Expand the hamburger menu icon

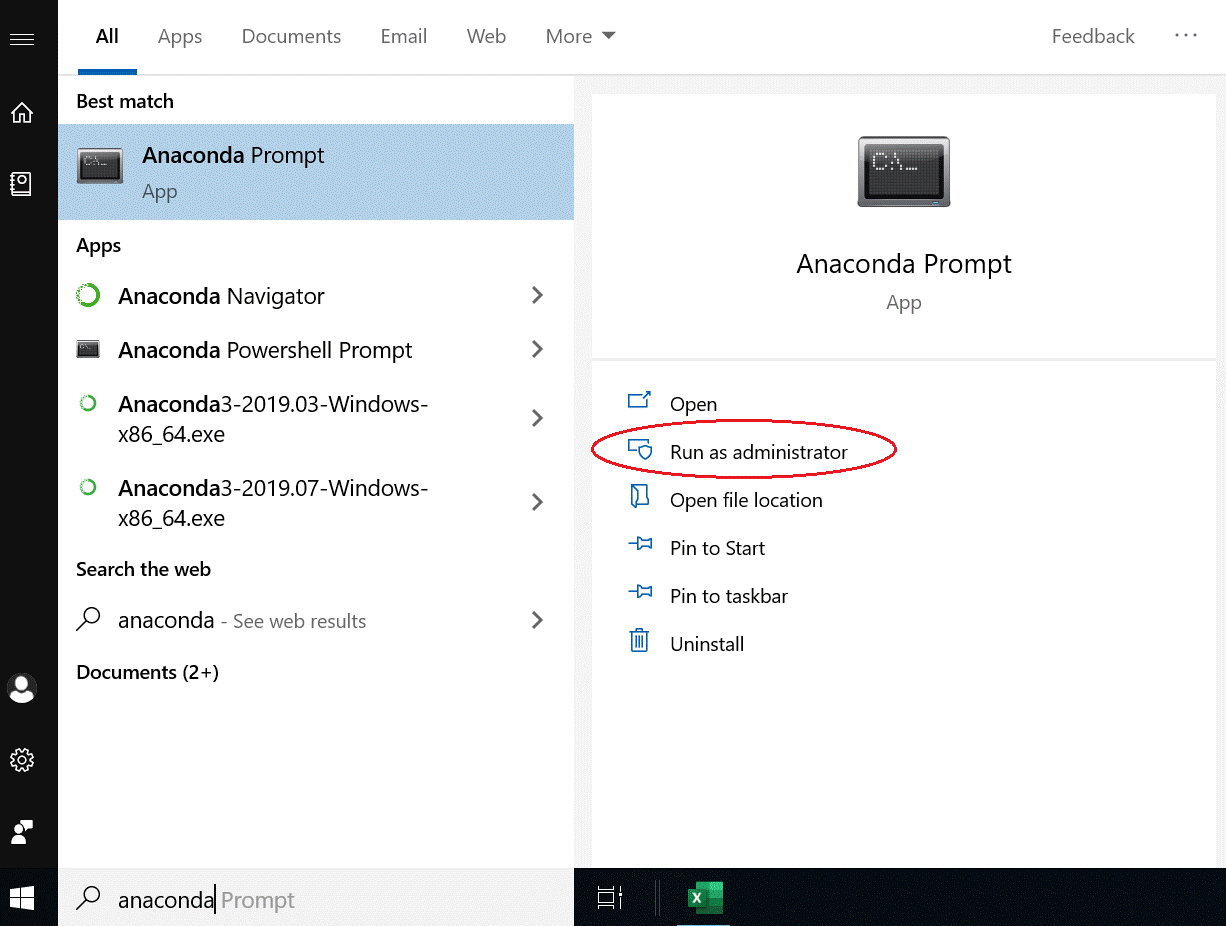pyautogui.click(x=22, y=39)
